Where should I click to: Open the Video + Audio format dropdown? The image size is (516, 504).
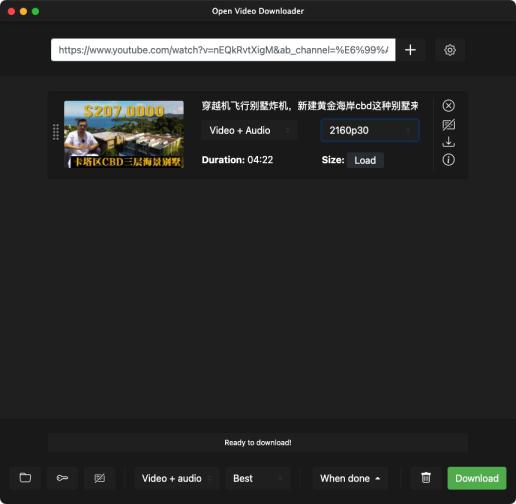(249, 130)
